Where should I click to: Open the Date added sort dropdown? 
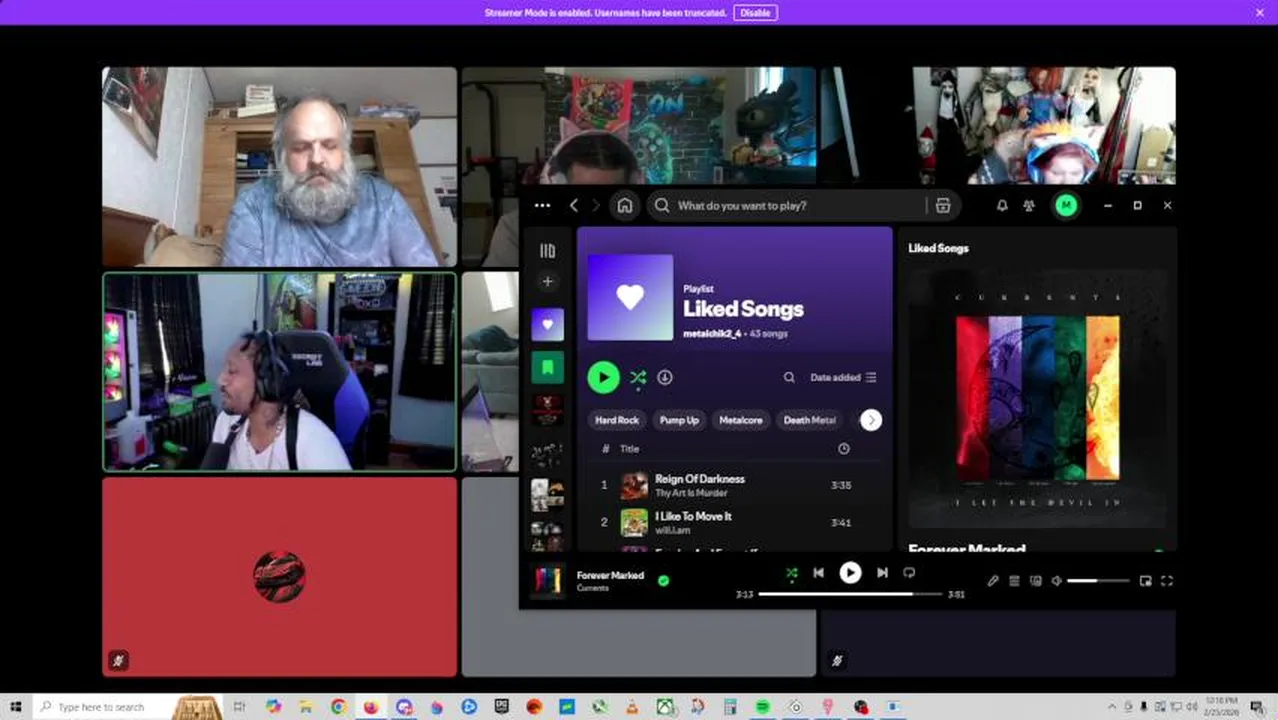[843, 377]
